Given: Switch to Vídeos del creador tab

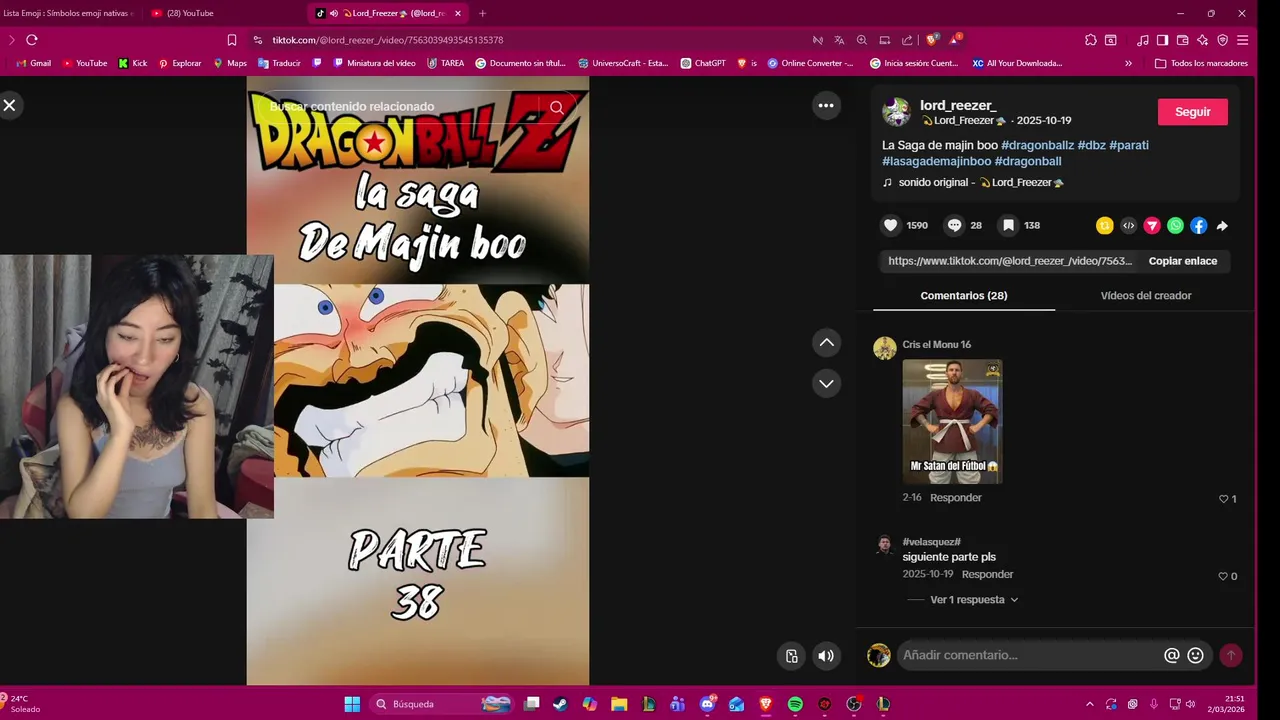Looking at the screenshot, I should point(1146,296).
